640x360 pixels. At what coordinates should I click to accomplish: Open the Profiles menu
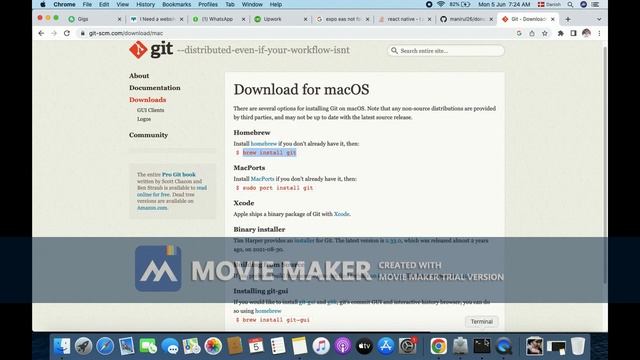(208, 4)
